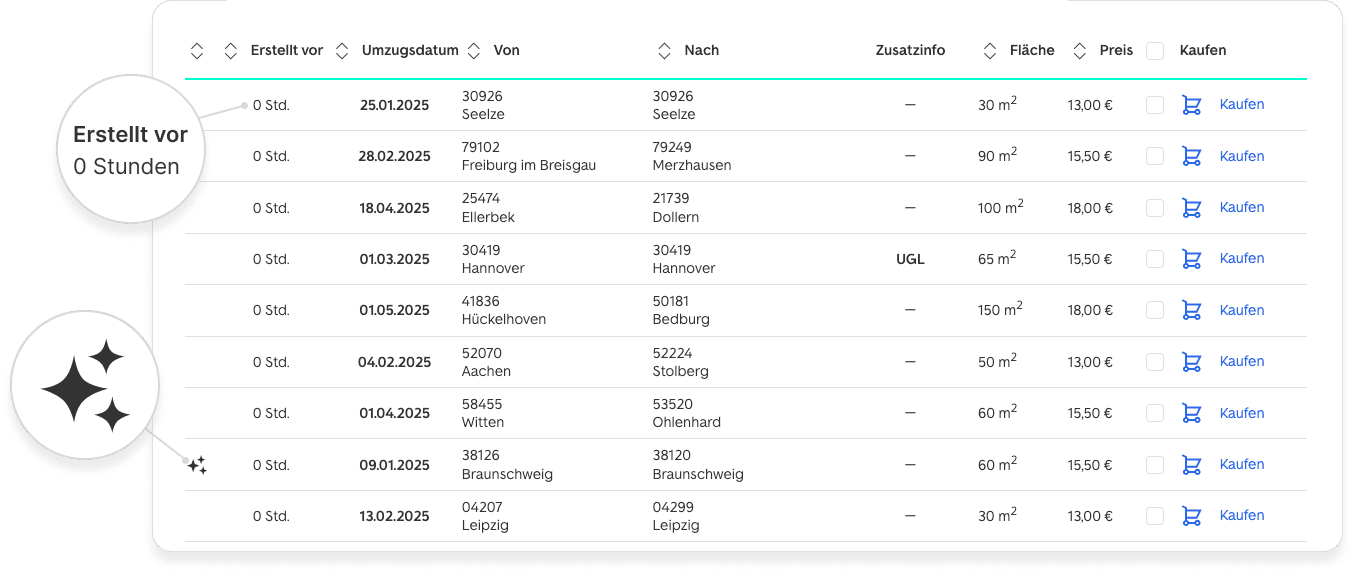Sort by Fläche column arrows

click(x=990, y=51)
